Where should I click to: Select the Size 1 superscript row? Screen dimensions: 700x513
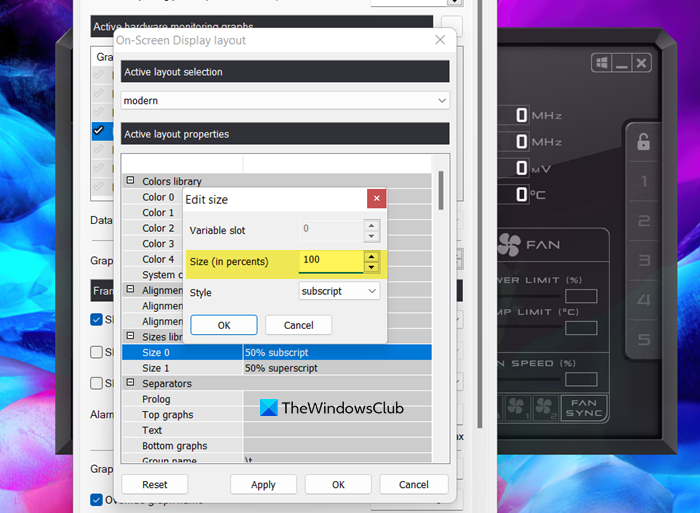277,368
